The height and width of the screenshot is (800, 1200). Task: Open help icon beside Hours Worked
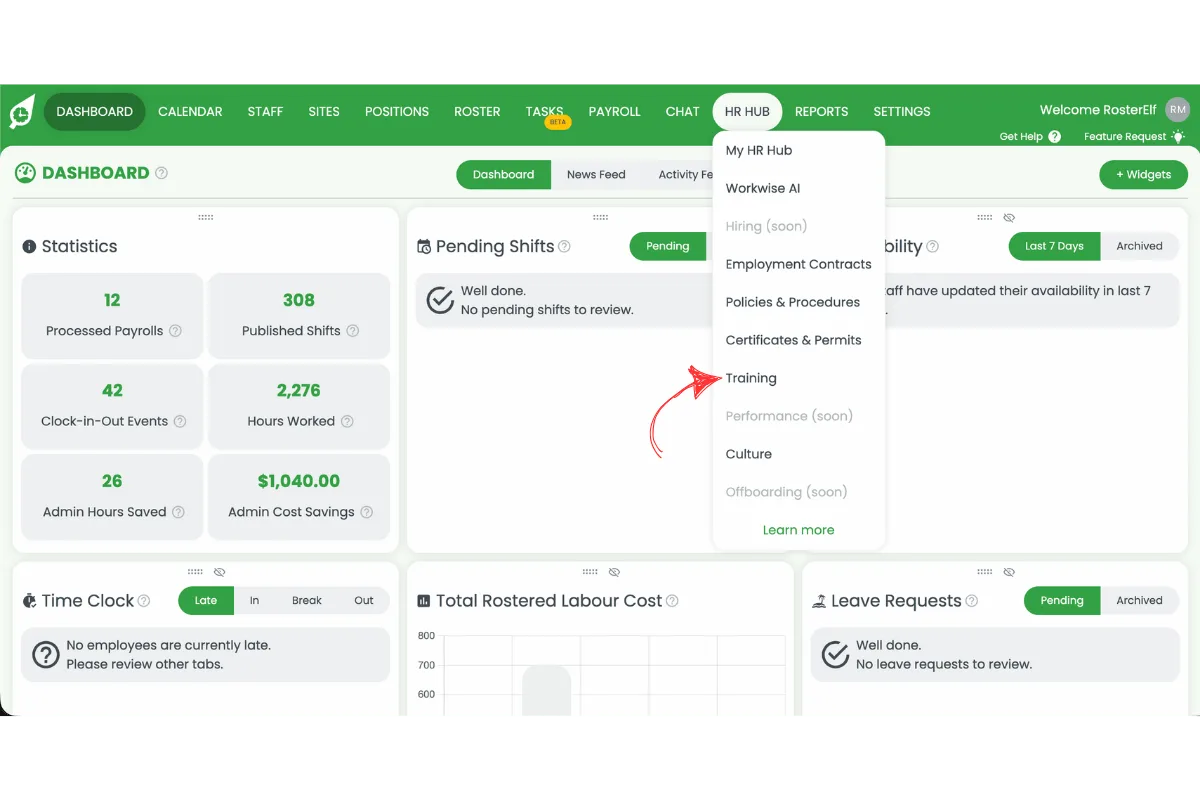(347, 421)
